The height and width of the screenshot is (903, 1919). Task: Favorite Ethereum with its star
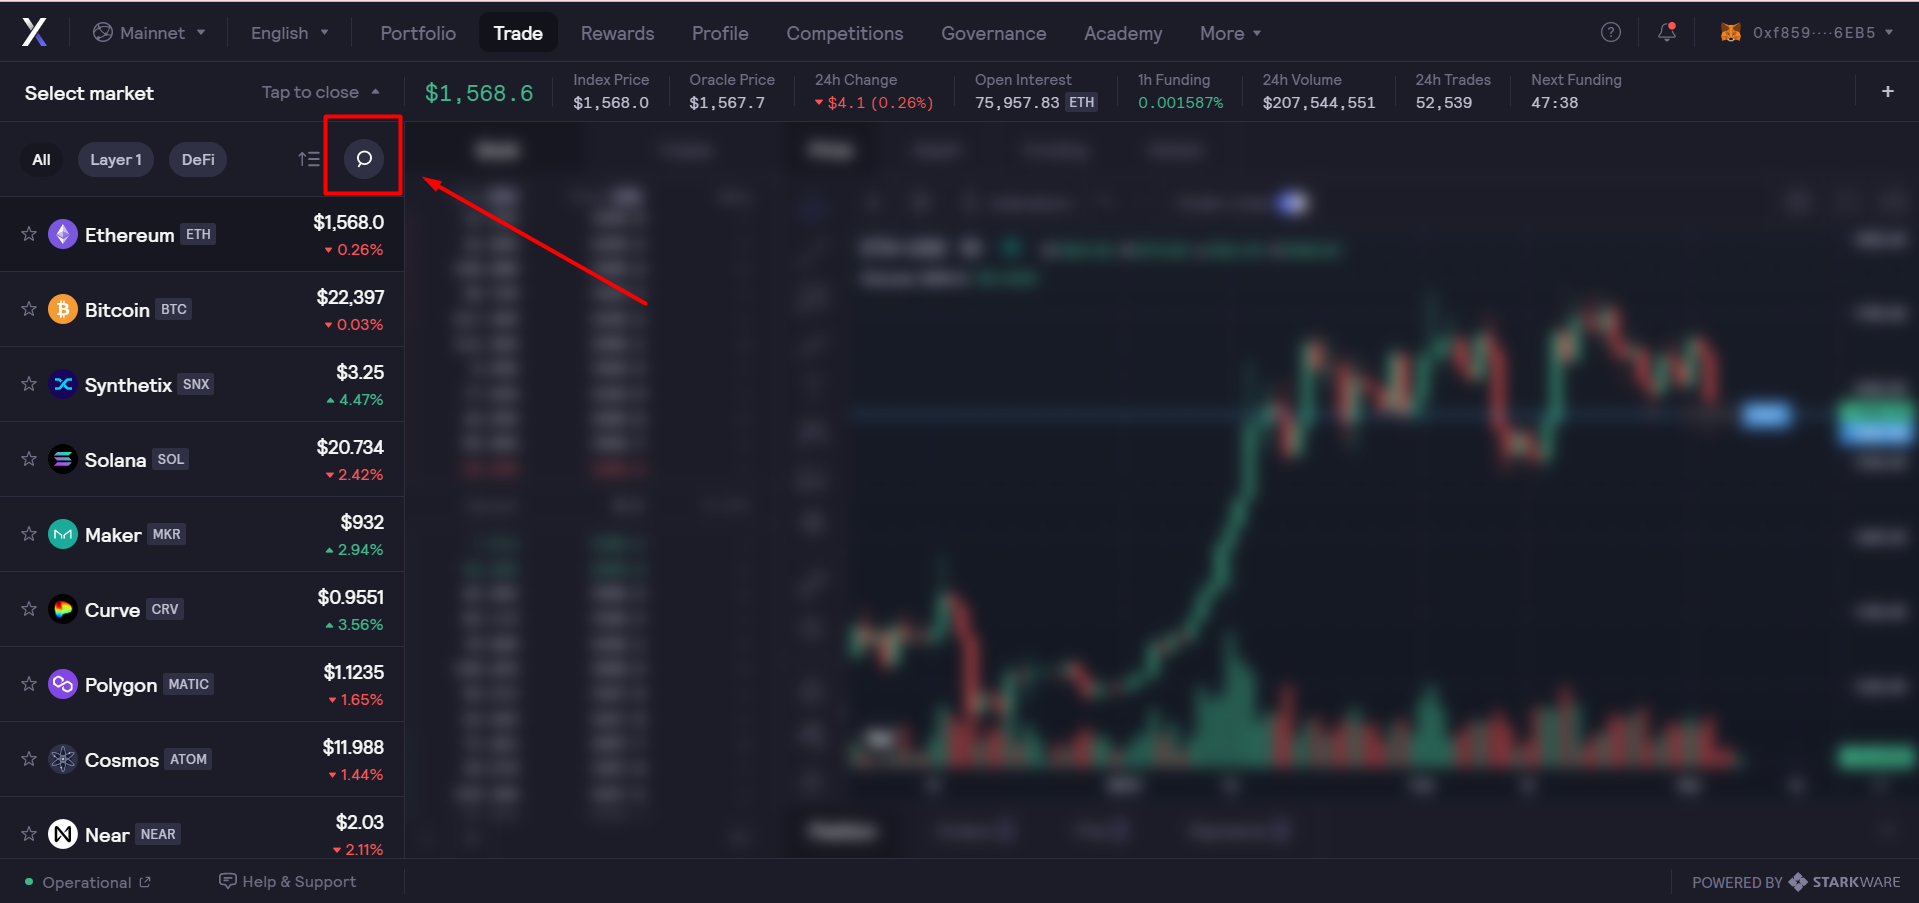click(x=29, y=234)
